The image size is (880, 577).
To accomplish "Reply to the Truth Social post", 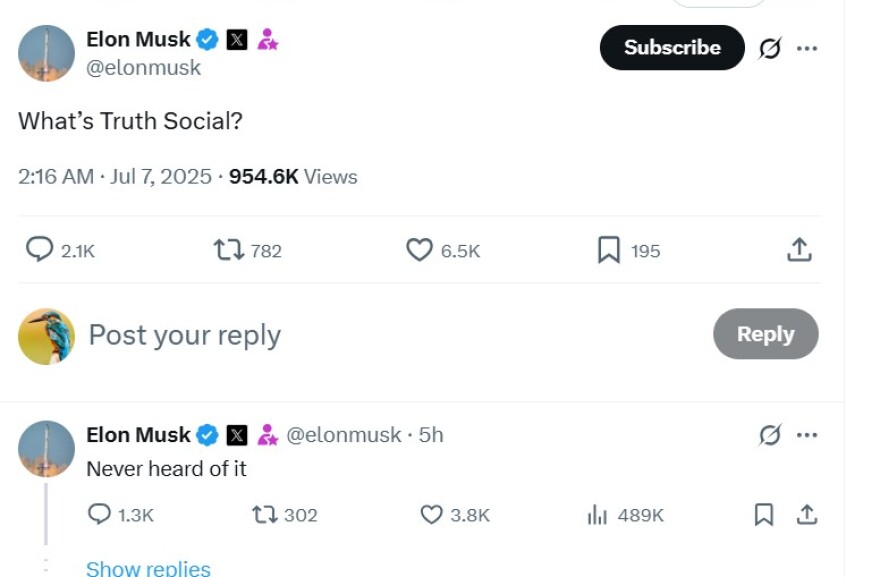I will click(35, 251).
